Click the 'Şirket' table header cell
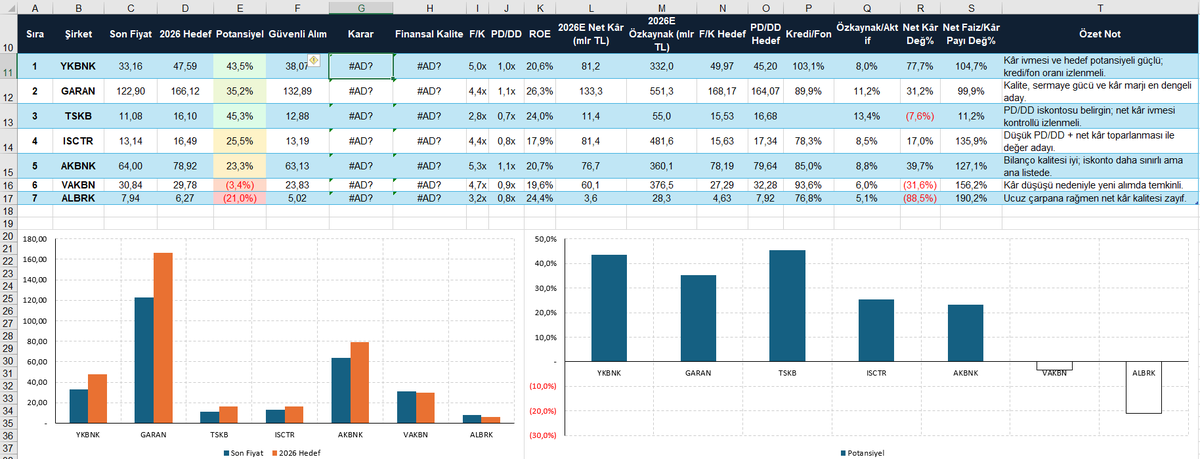 point(78,33)
